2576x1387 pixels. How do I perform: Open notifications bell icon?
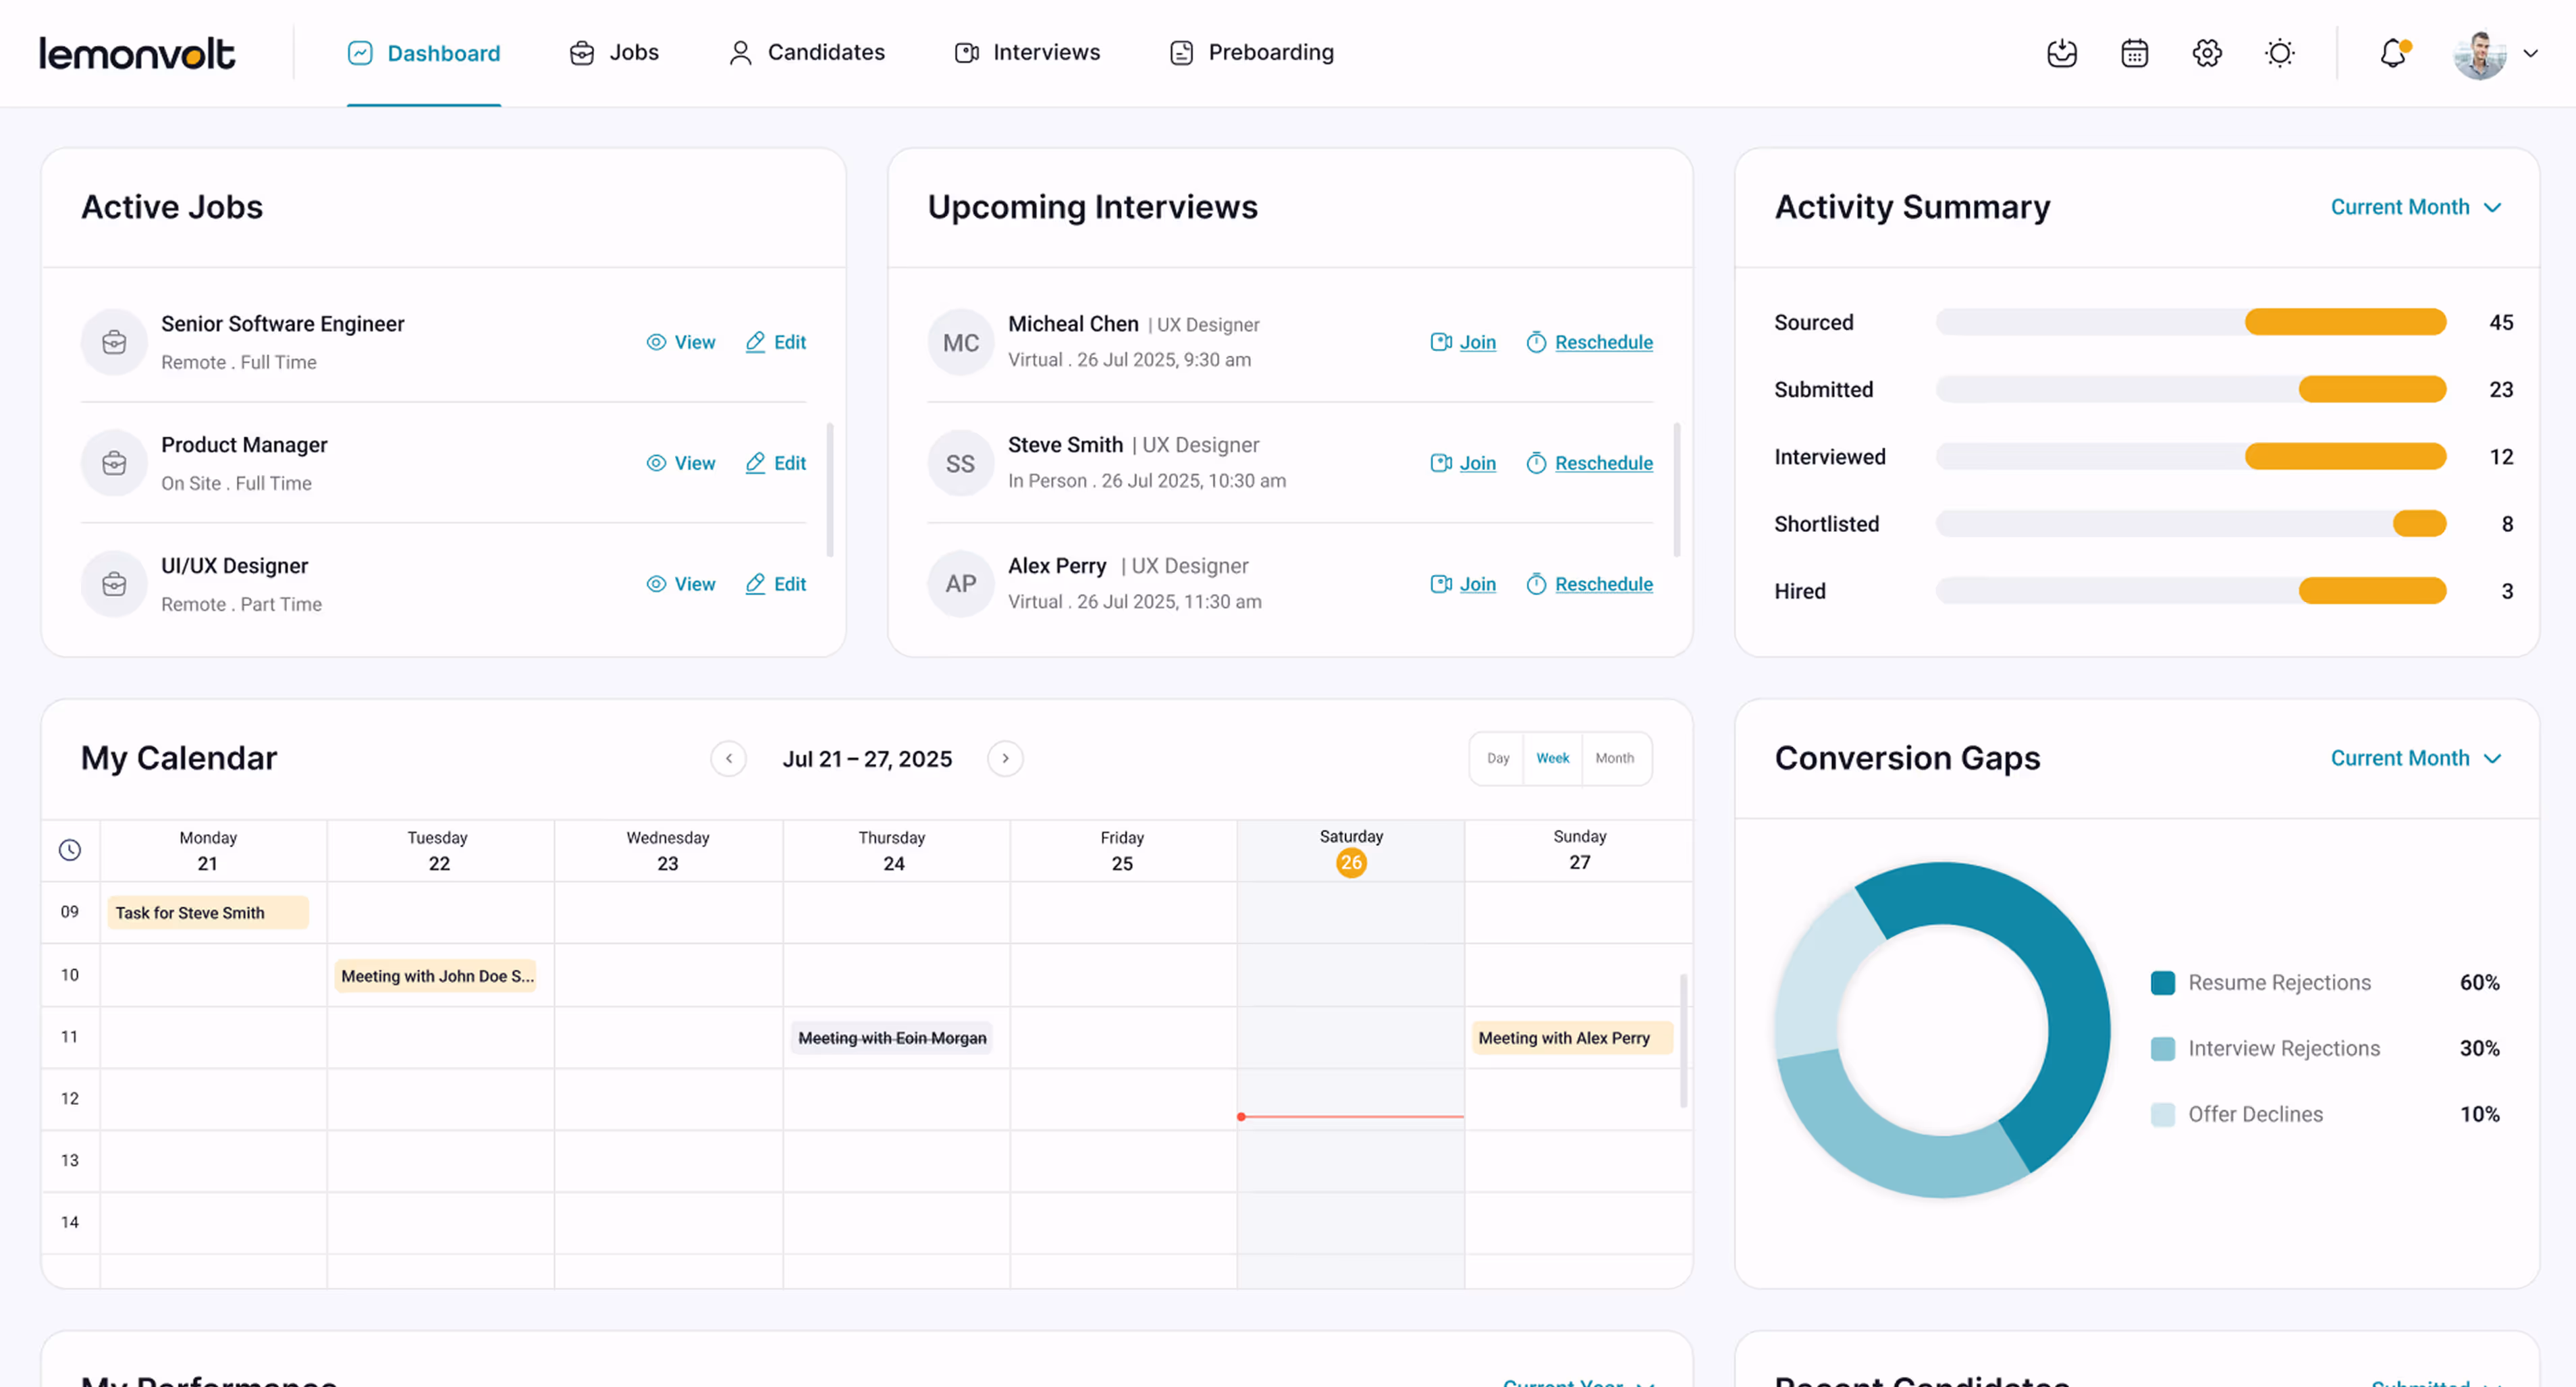tap(2392, 53)
